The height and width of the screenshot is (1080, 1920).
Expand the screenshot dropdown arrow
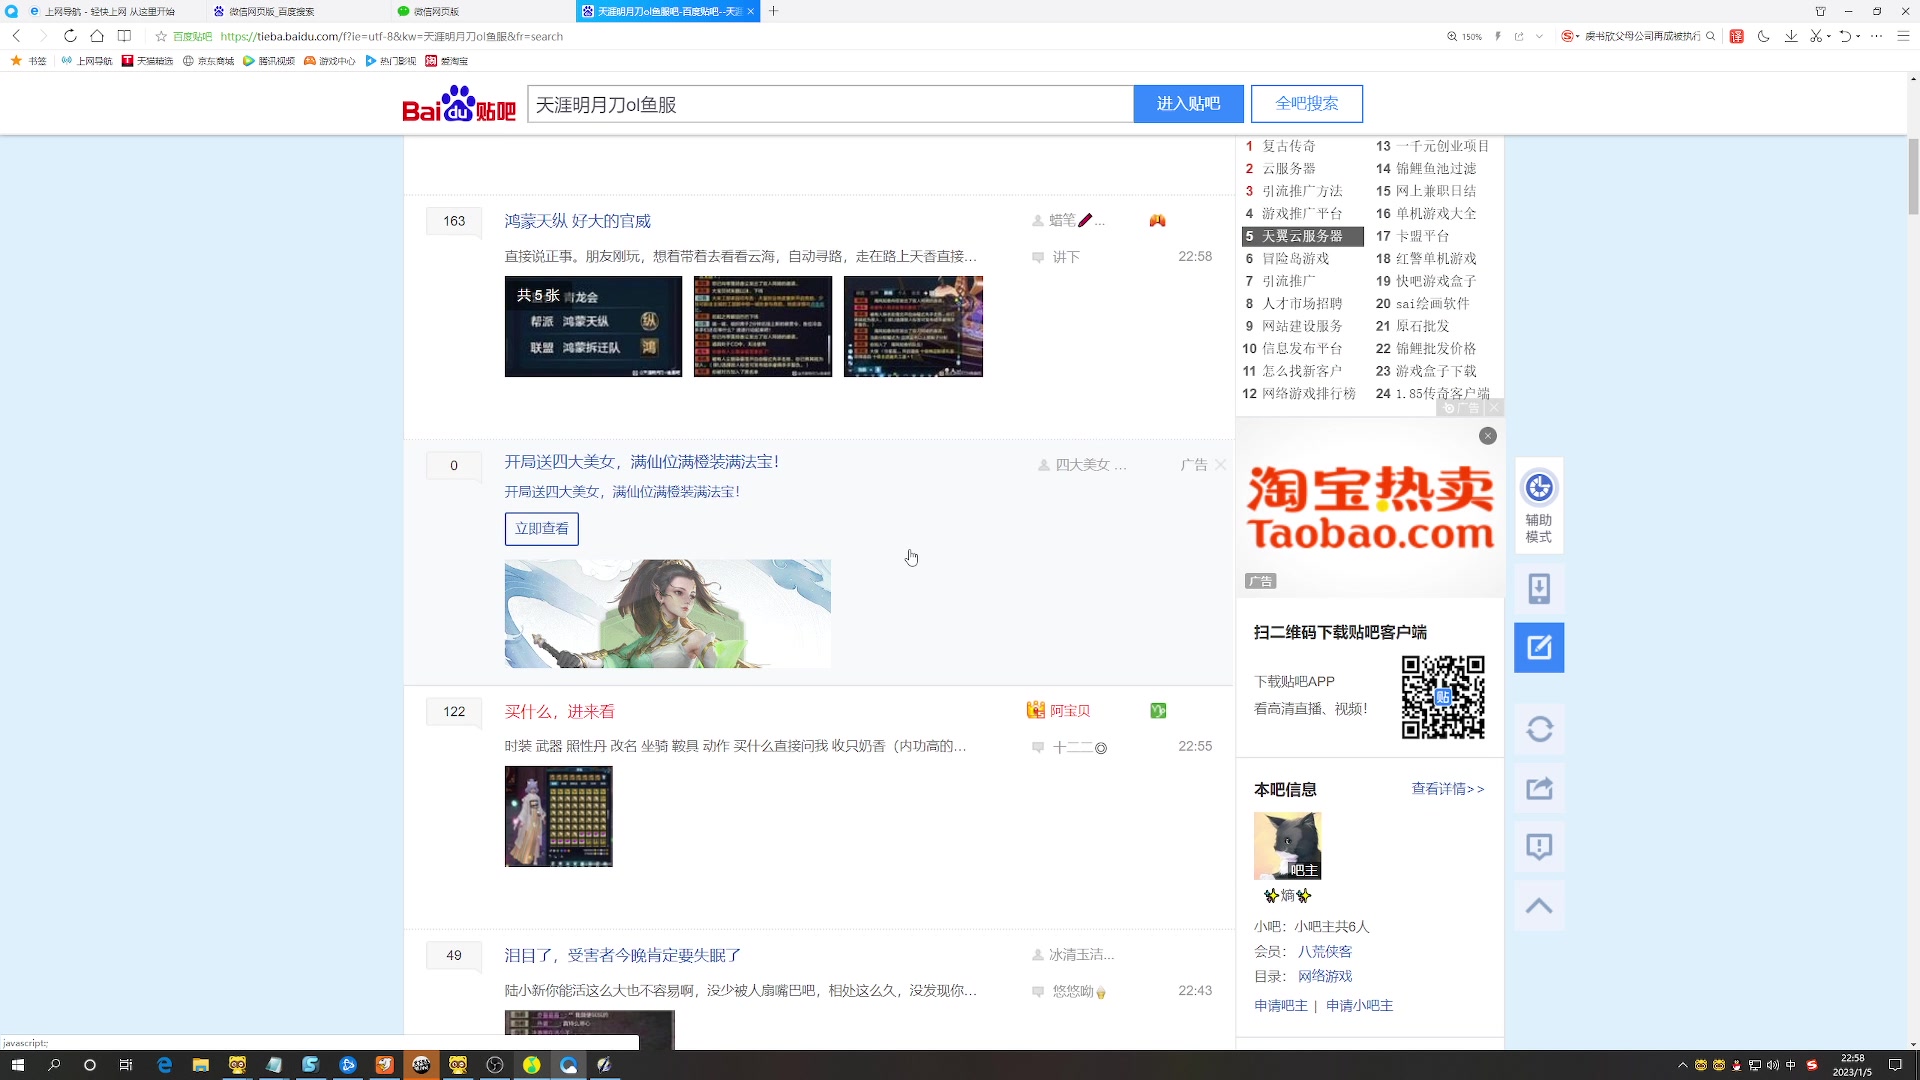tap(1829, 36)
